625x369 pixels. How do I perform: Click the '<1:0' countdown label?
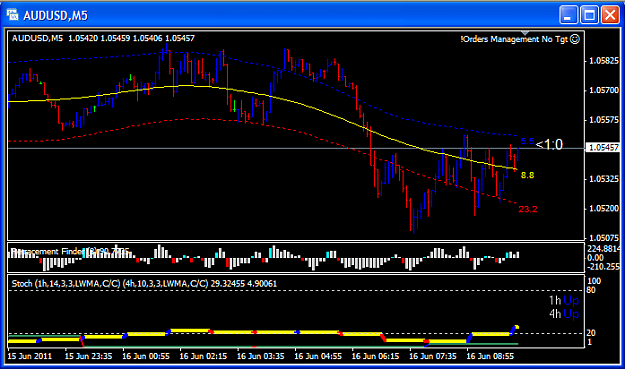[x=549, y=144]
